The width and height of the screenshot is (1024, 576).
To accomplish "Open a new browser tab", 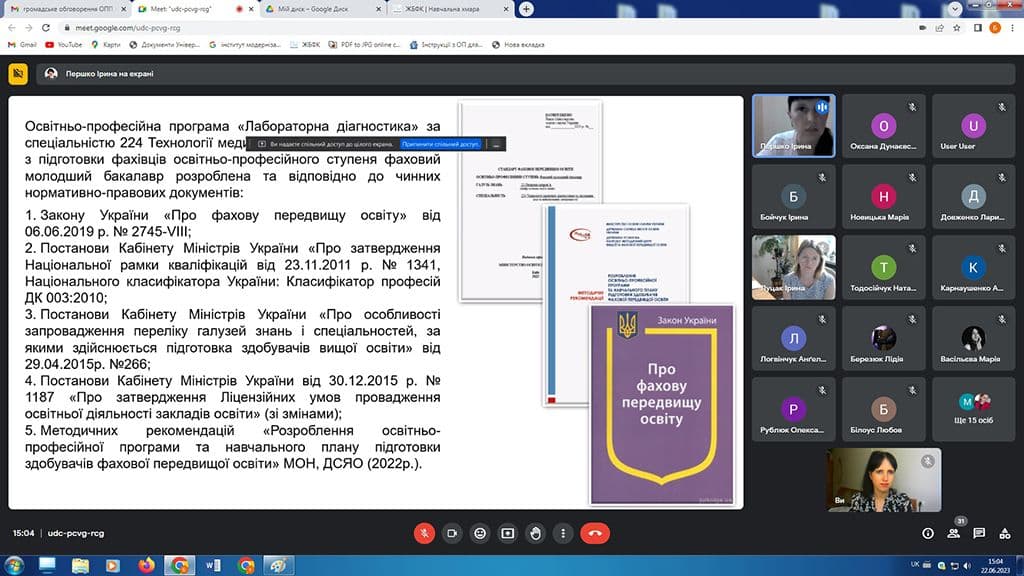I will coord(526,9).
